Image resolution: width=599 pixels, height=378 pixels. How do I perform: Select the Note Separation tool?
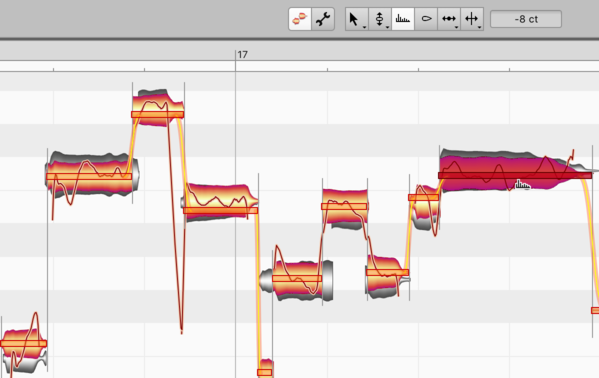click(x=471, y=19)
